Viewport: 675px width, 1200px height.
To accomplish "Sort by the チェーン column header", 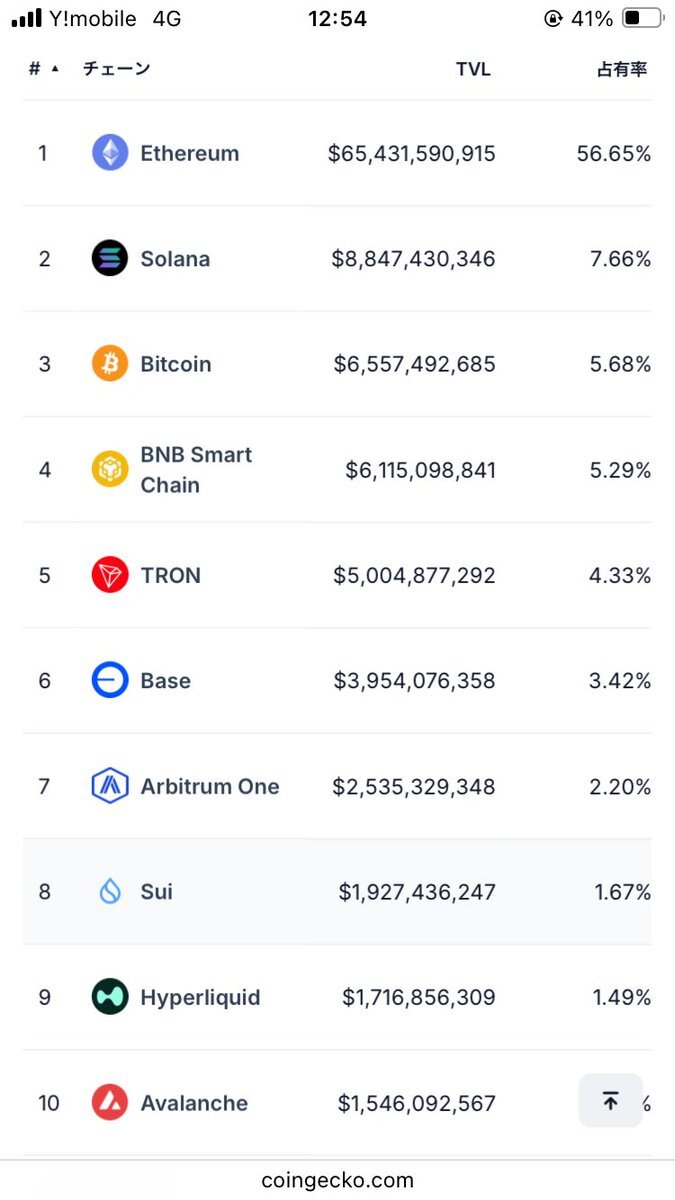I will pos(116,69).
